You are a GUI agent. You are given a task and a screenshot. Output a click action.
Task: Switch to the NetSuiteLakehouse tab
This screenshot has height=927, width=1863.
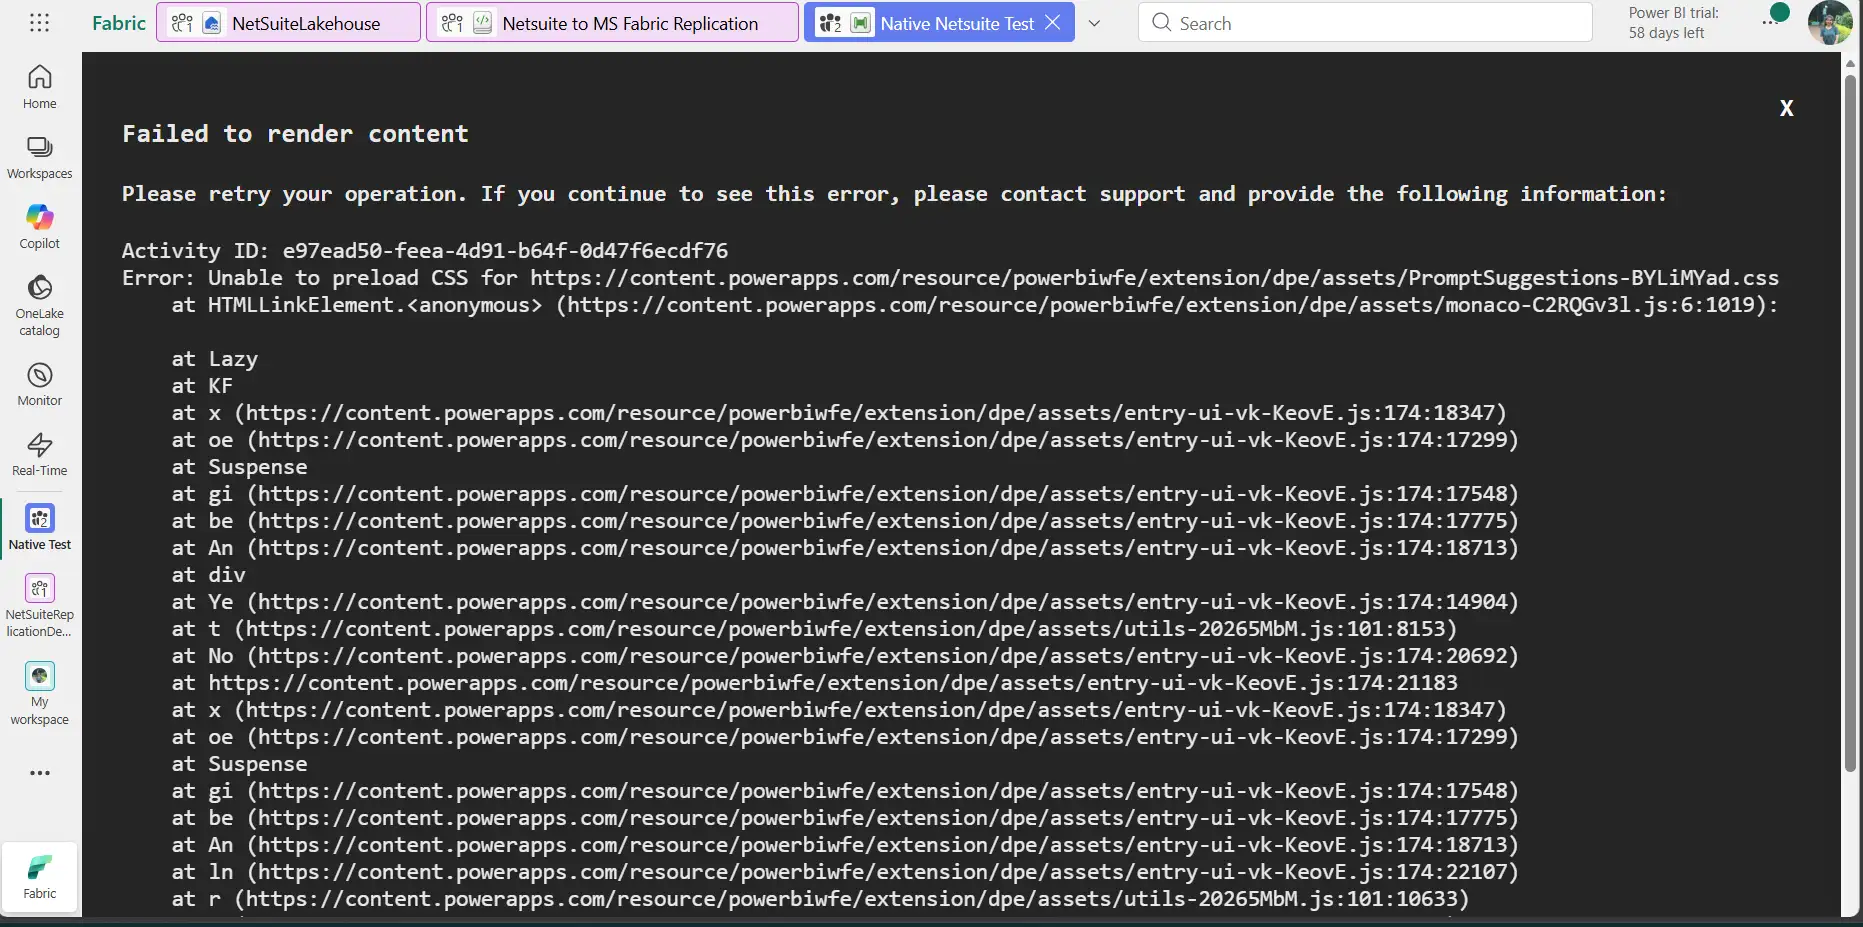(288, 23)
